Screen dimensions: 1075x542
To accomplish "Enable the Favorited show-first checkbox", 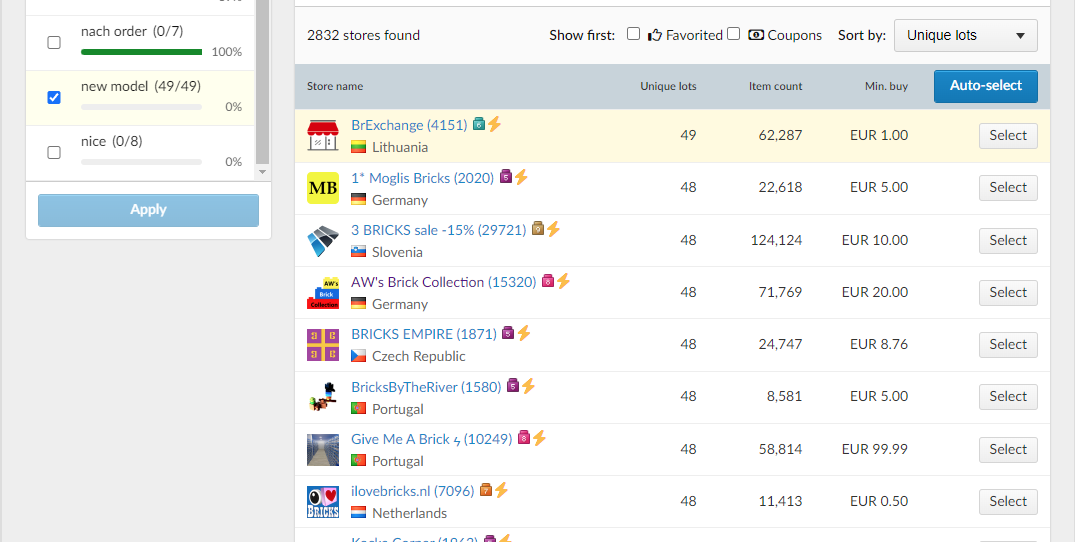I will (x=633, y=34).
